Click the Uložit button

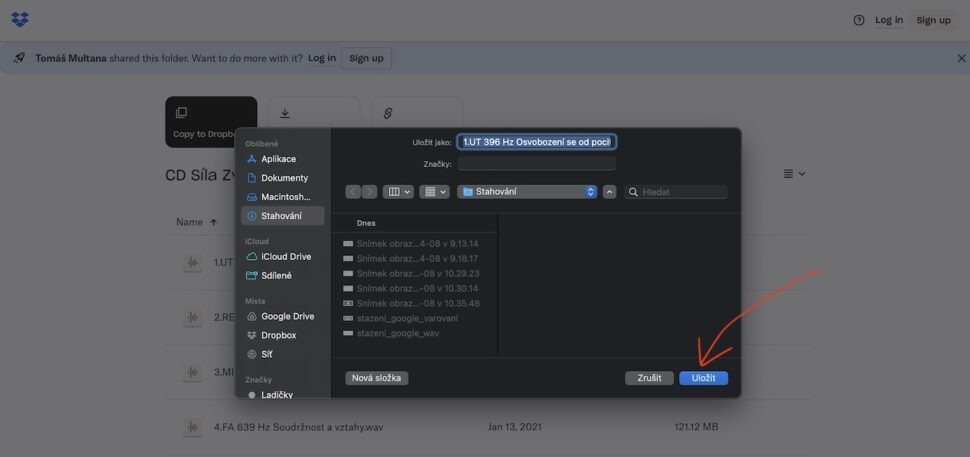click(x=703, y=378)
